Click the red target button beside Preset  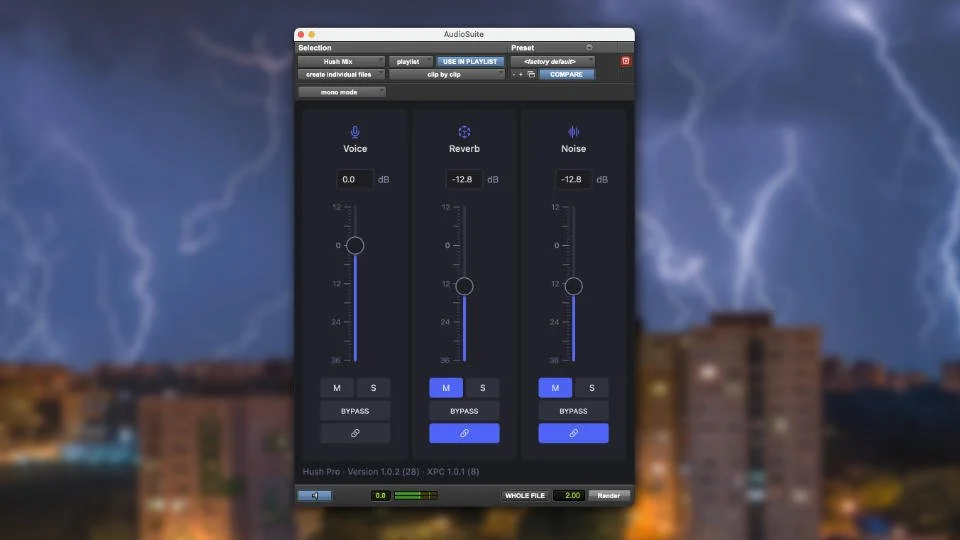tap(625, 61)
